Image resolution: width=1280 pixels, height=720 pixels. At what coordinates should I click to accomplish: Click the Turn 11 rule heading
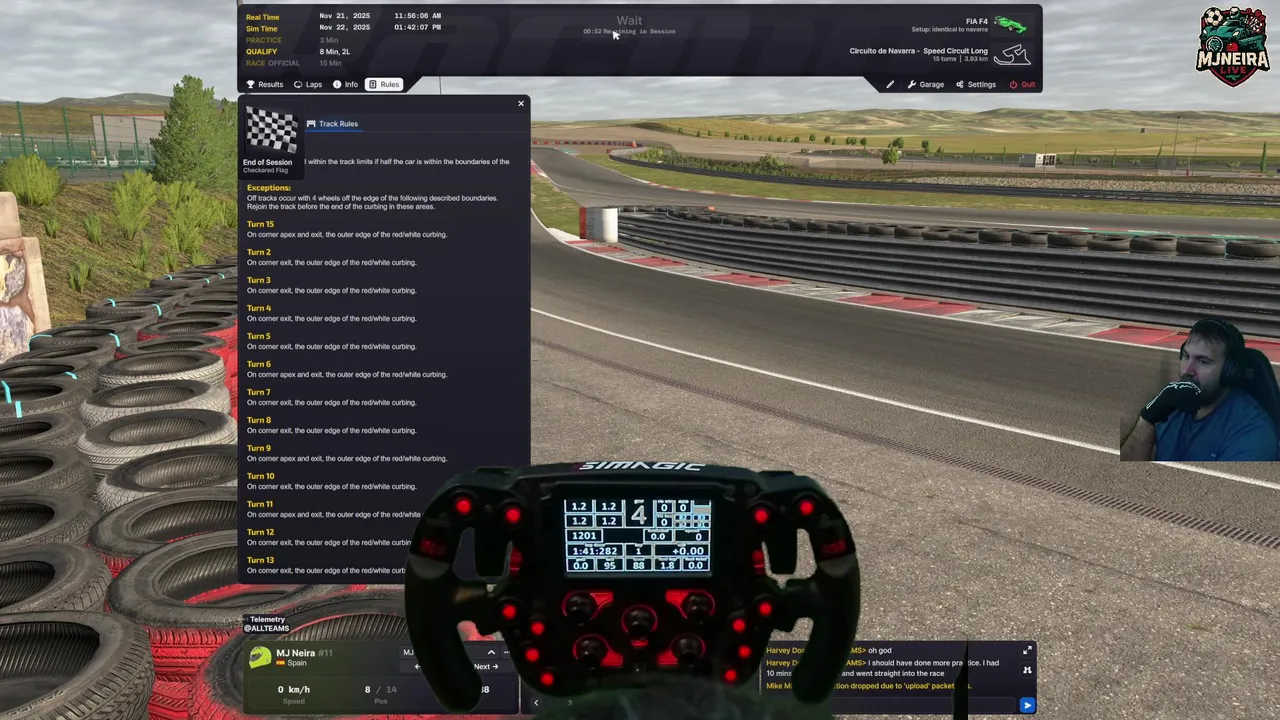point(260,504)
